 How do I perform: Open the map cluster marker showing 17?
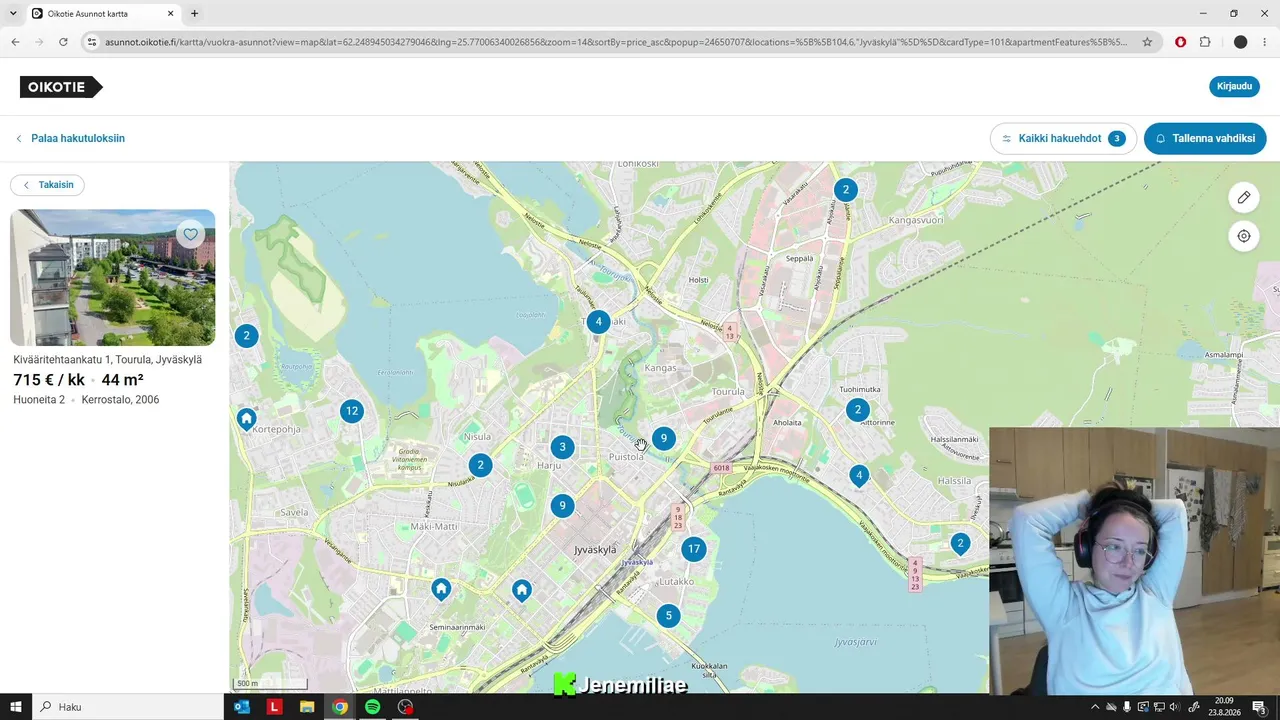693,549
